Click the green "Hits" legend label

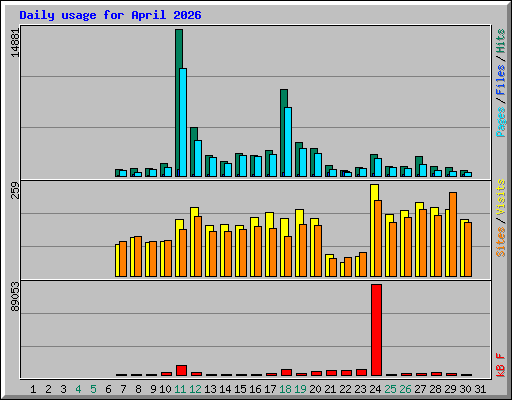click(501, 41)
